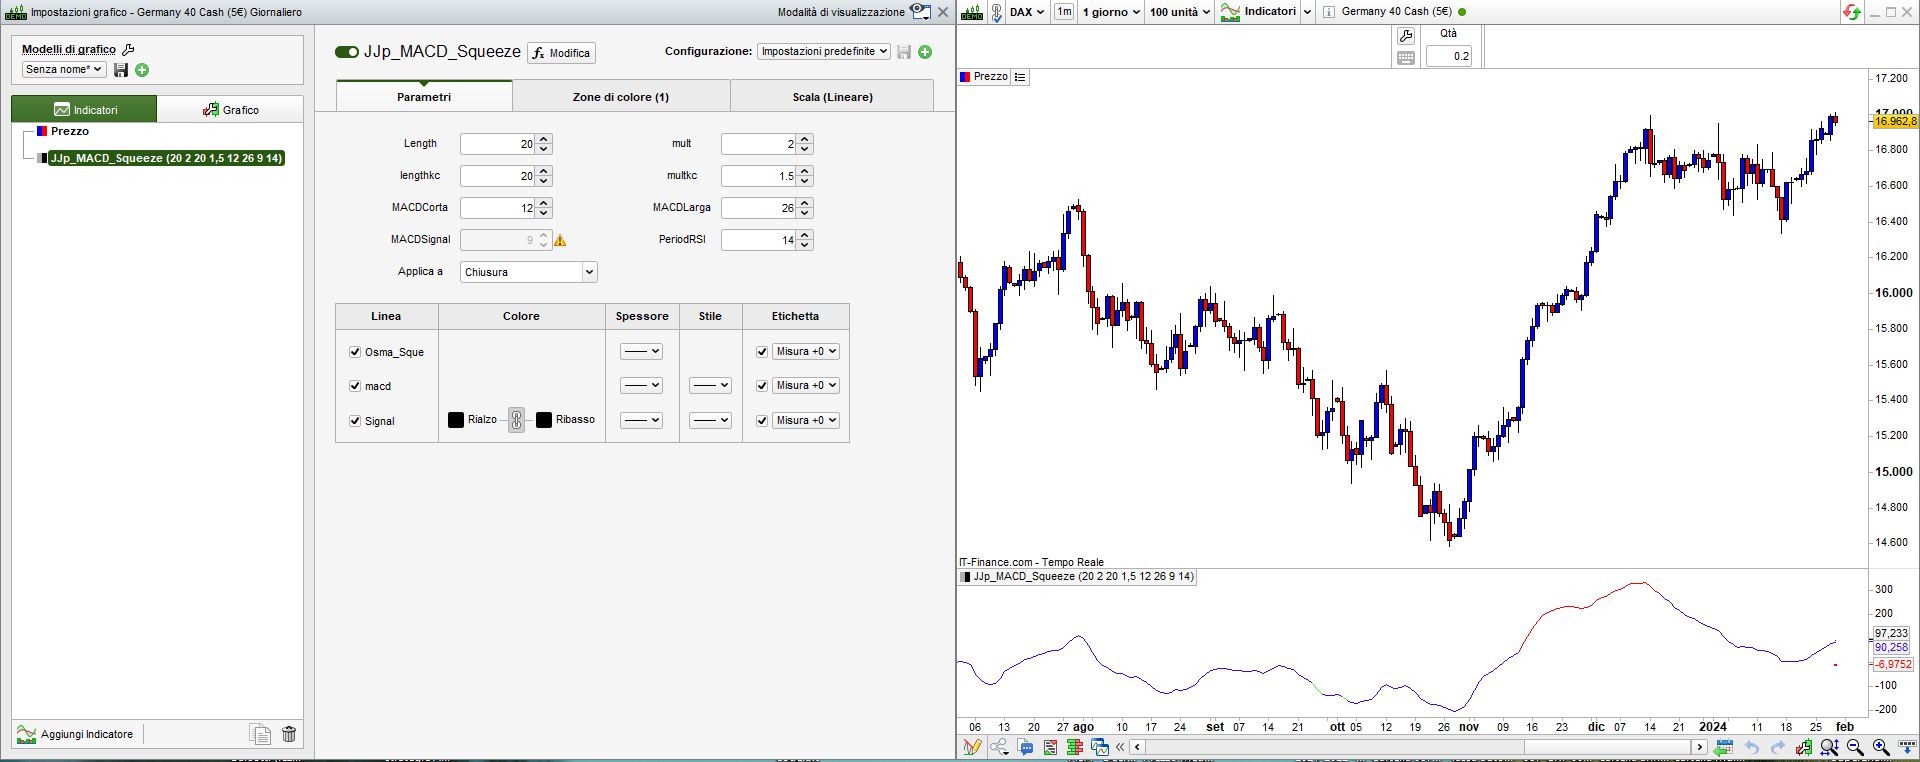Toggle the macd label checkbox
The image size is (1920, 762).
click(762, 386)
